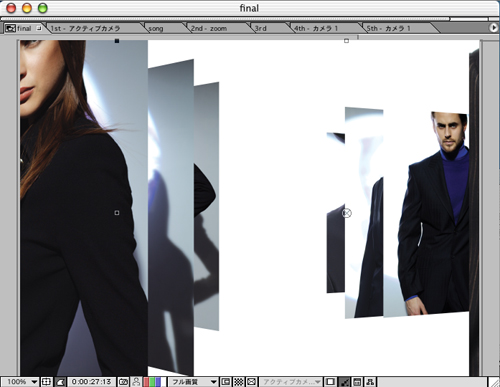The width and height of the screenshot is (500, 387).
Task: Show the alpha channel (white swatch)
Action: 164,382
